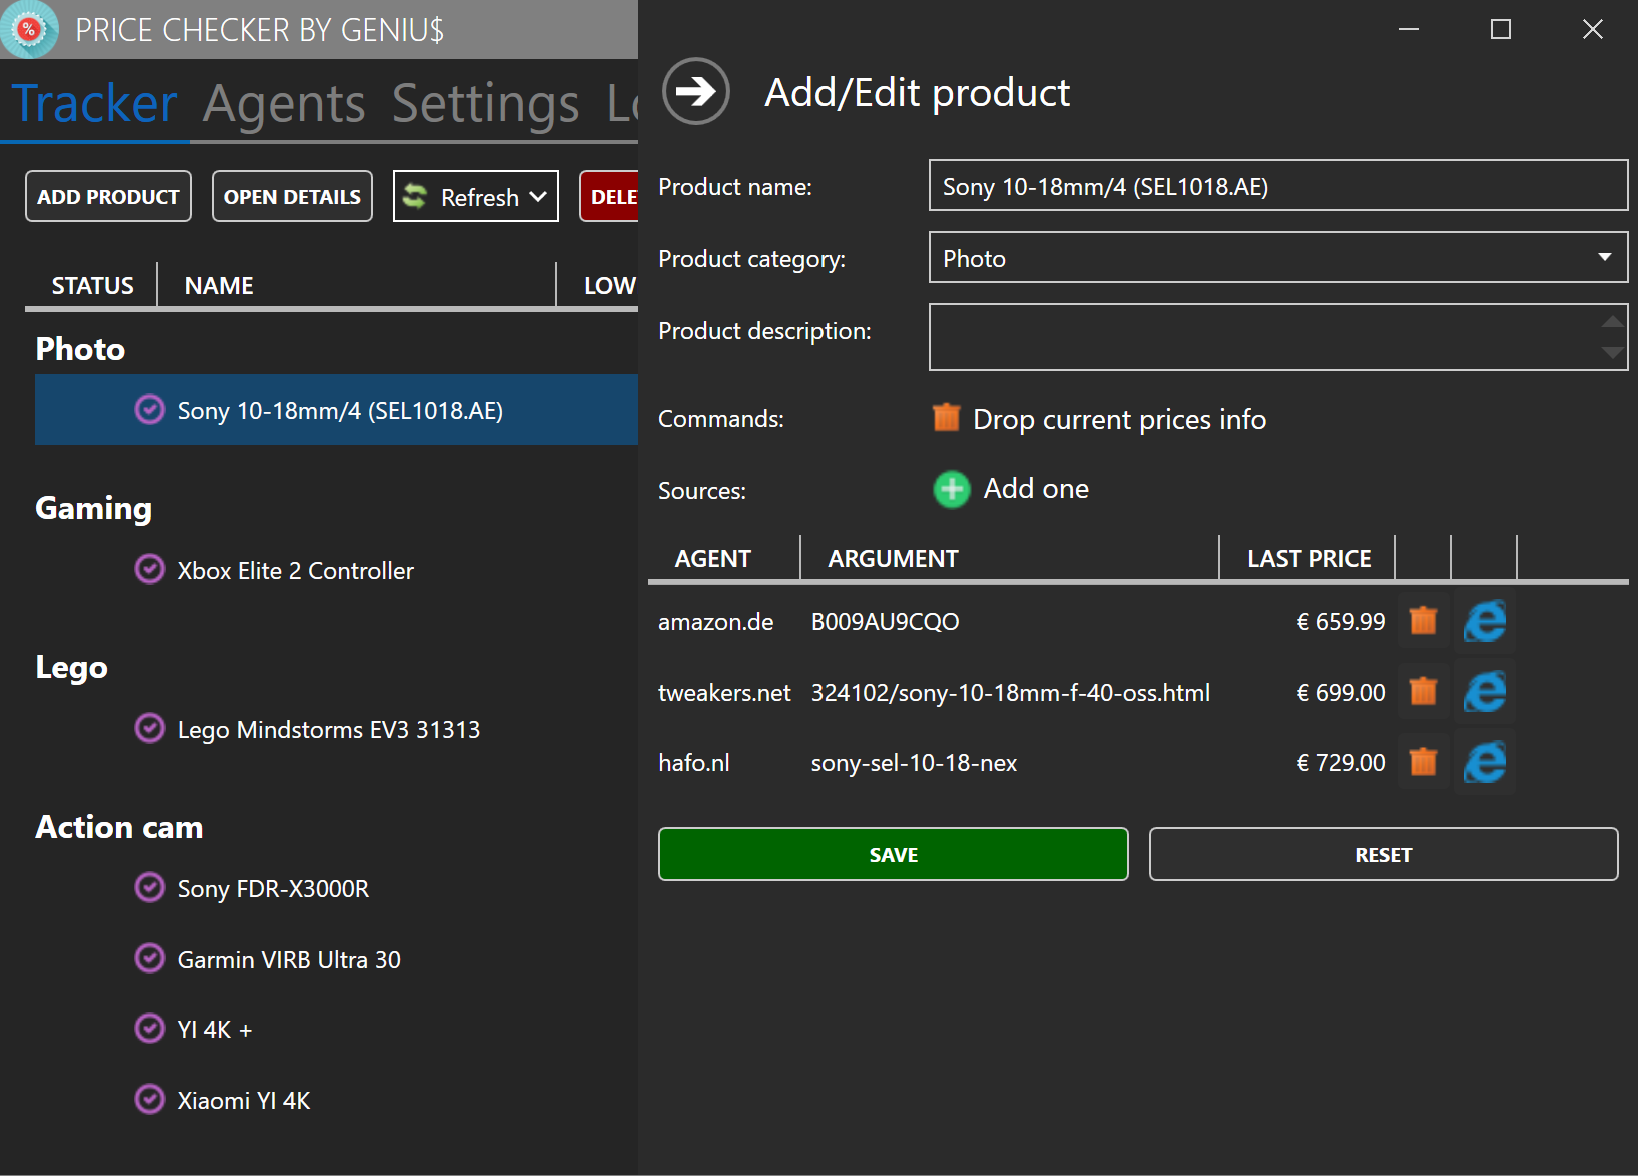Image resolution: width=1638 pixels, height=1176 pixels.
Task: Click the Gaming category group header
Action: coord(93,508)
